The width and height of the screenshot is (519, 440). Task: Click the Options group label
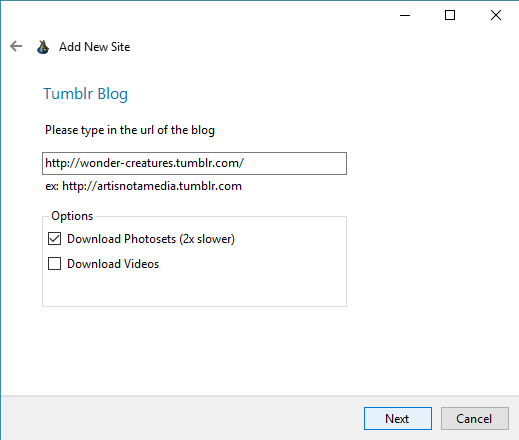coord(72,216)
